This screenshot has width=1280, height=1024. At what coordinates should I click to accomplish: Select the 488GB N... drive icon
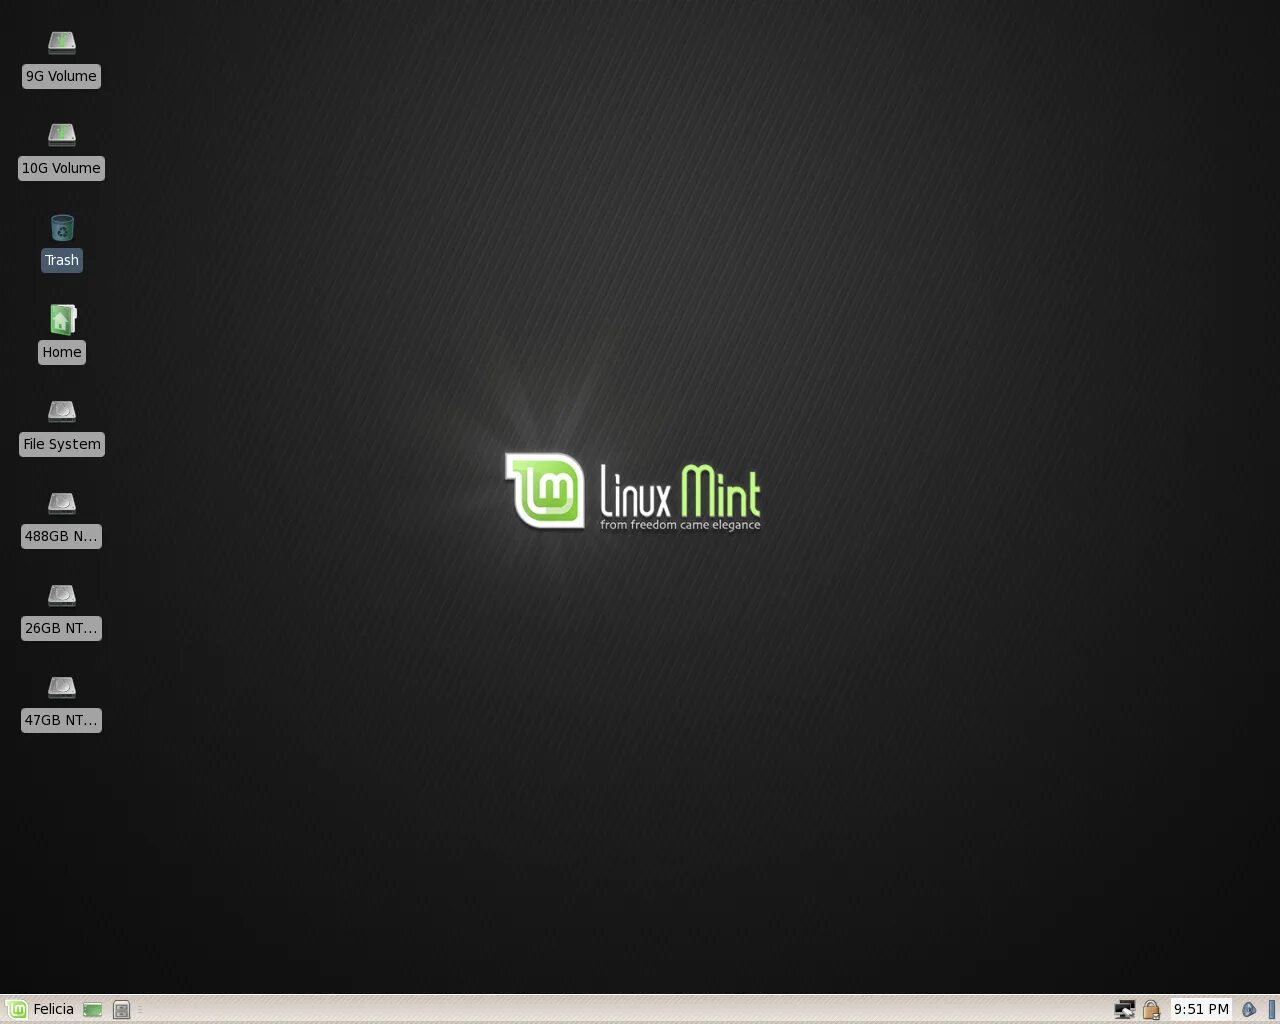coord(62,503)
